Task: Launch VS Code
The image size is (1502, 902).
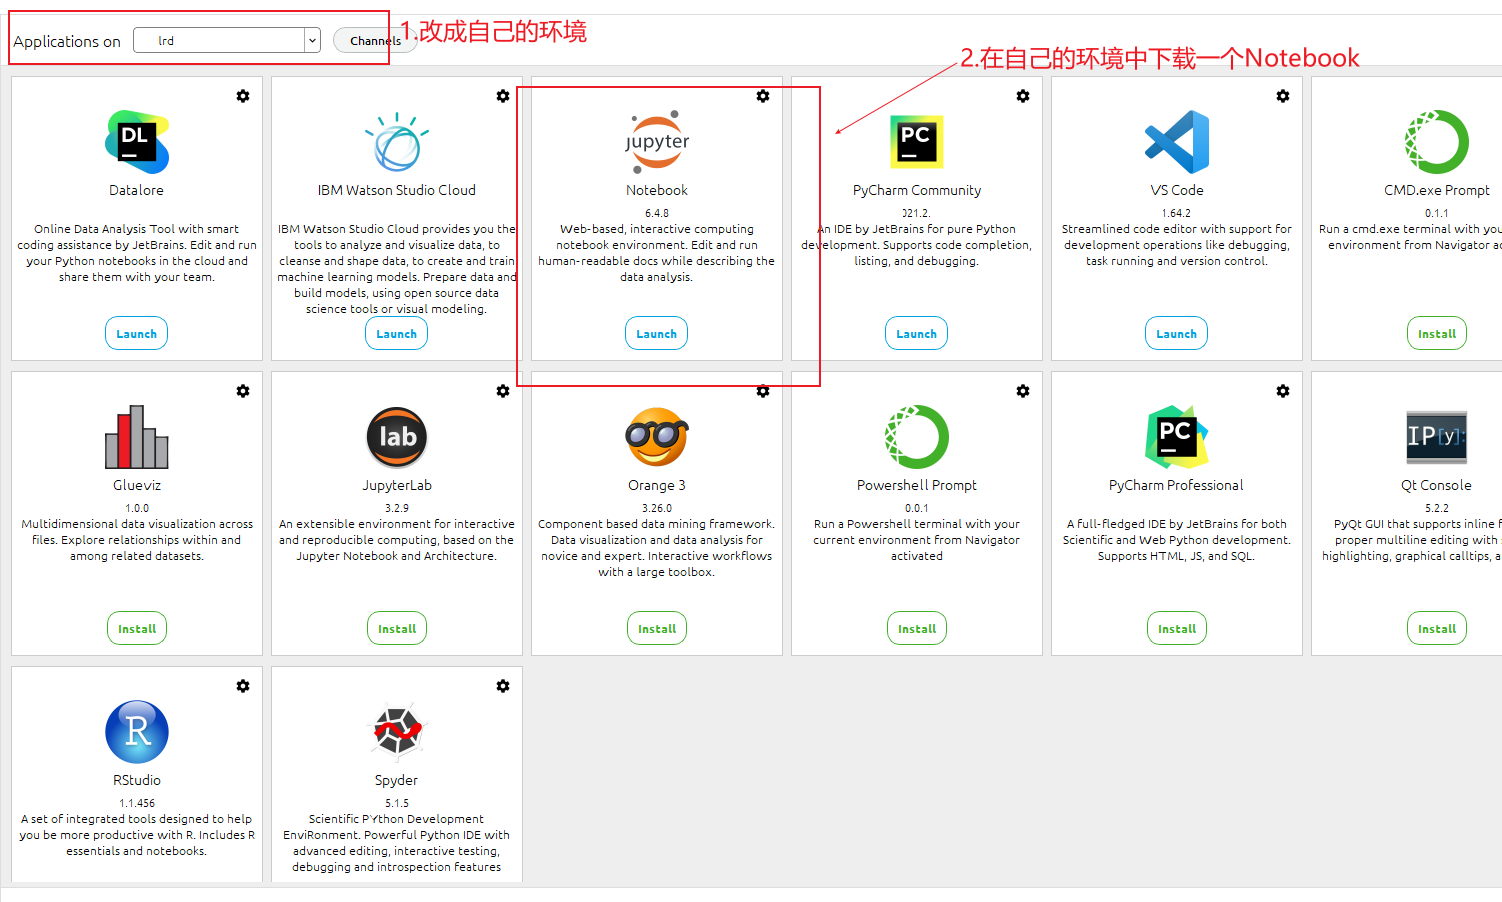Action: pyautogui.click(x=1177, y=334)
